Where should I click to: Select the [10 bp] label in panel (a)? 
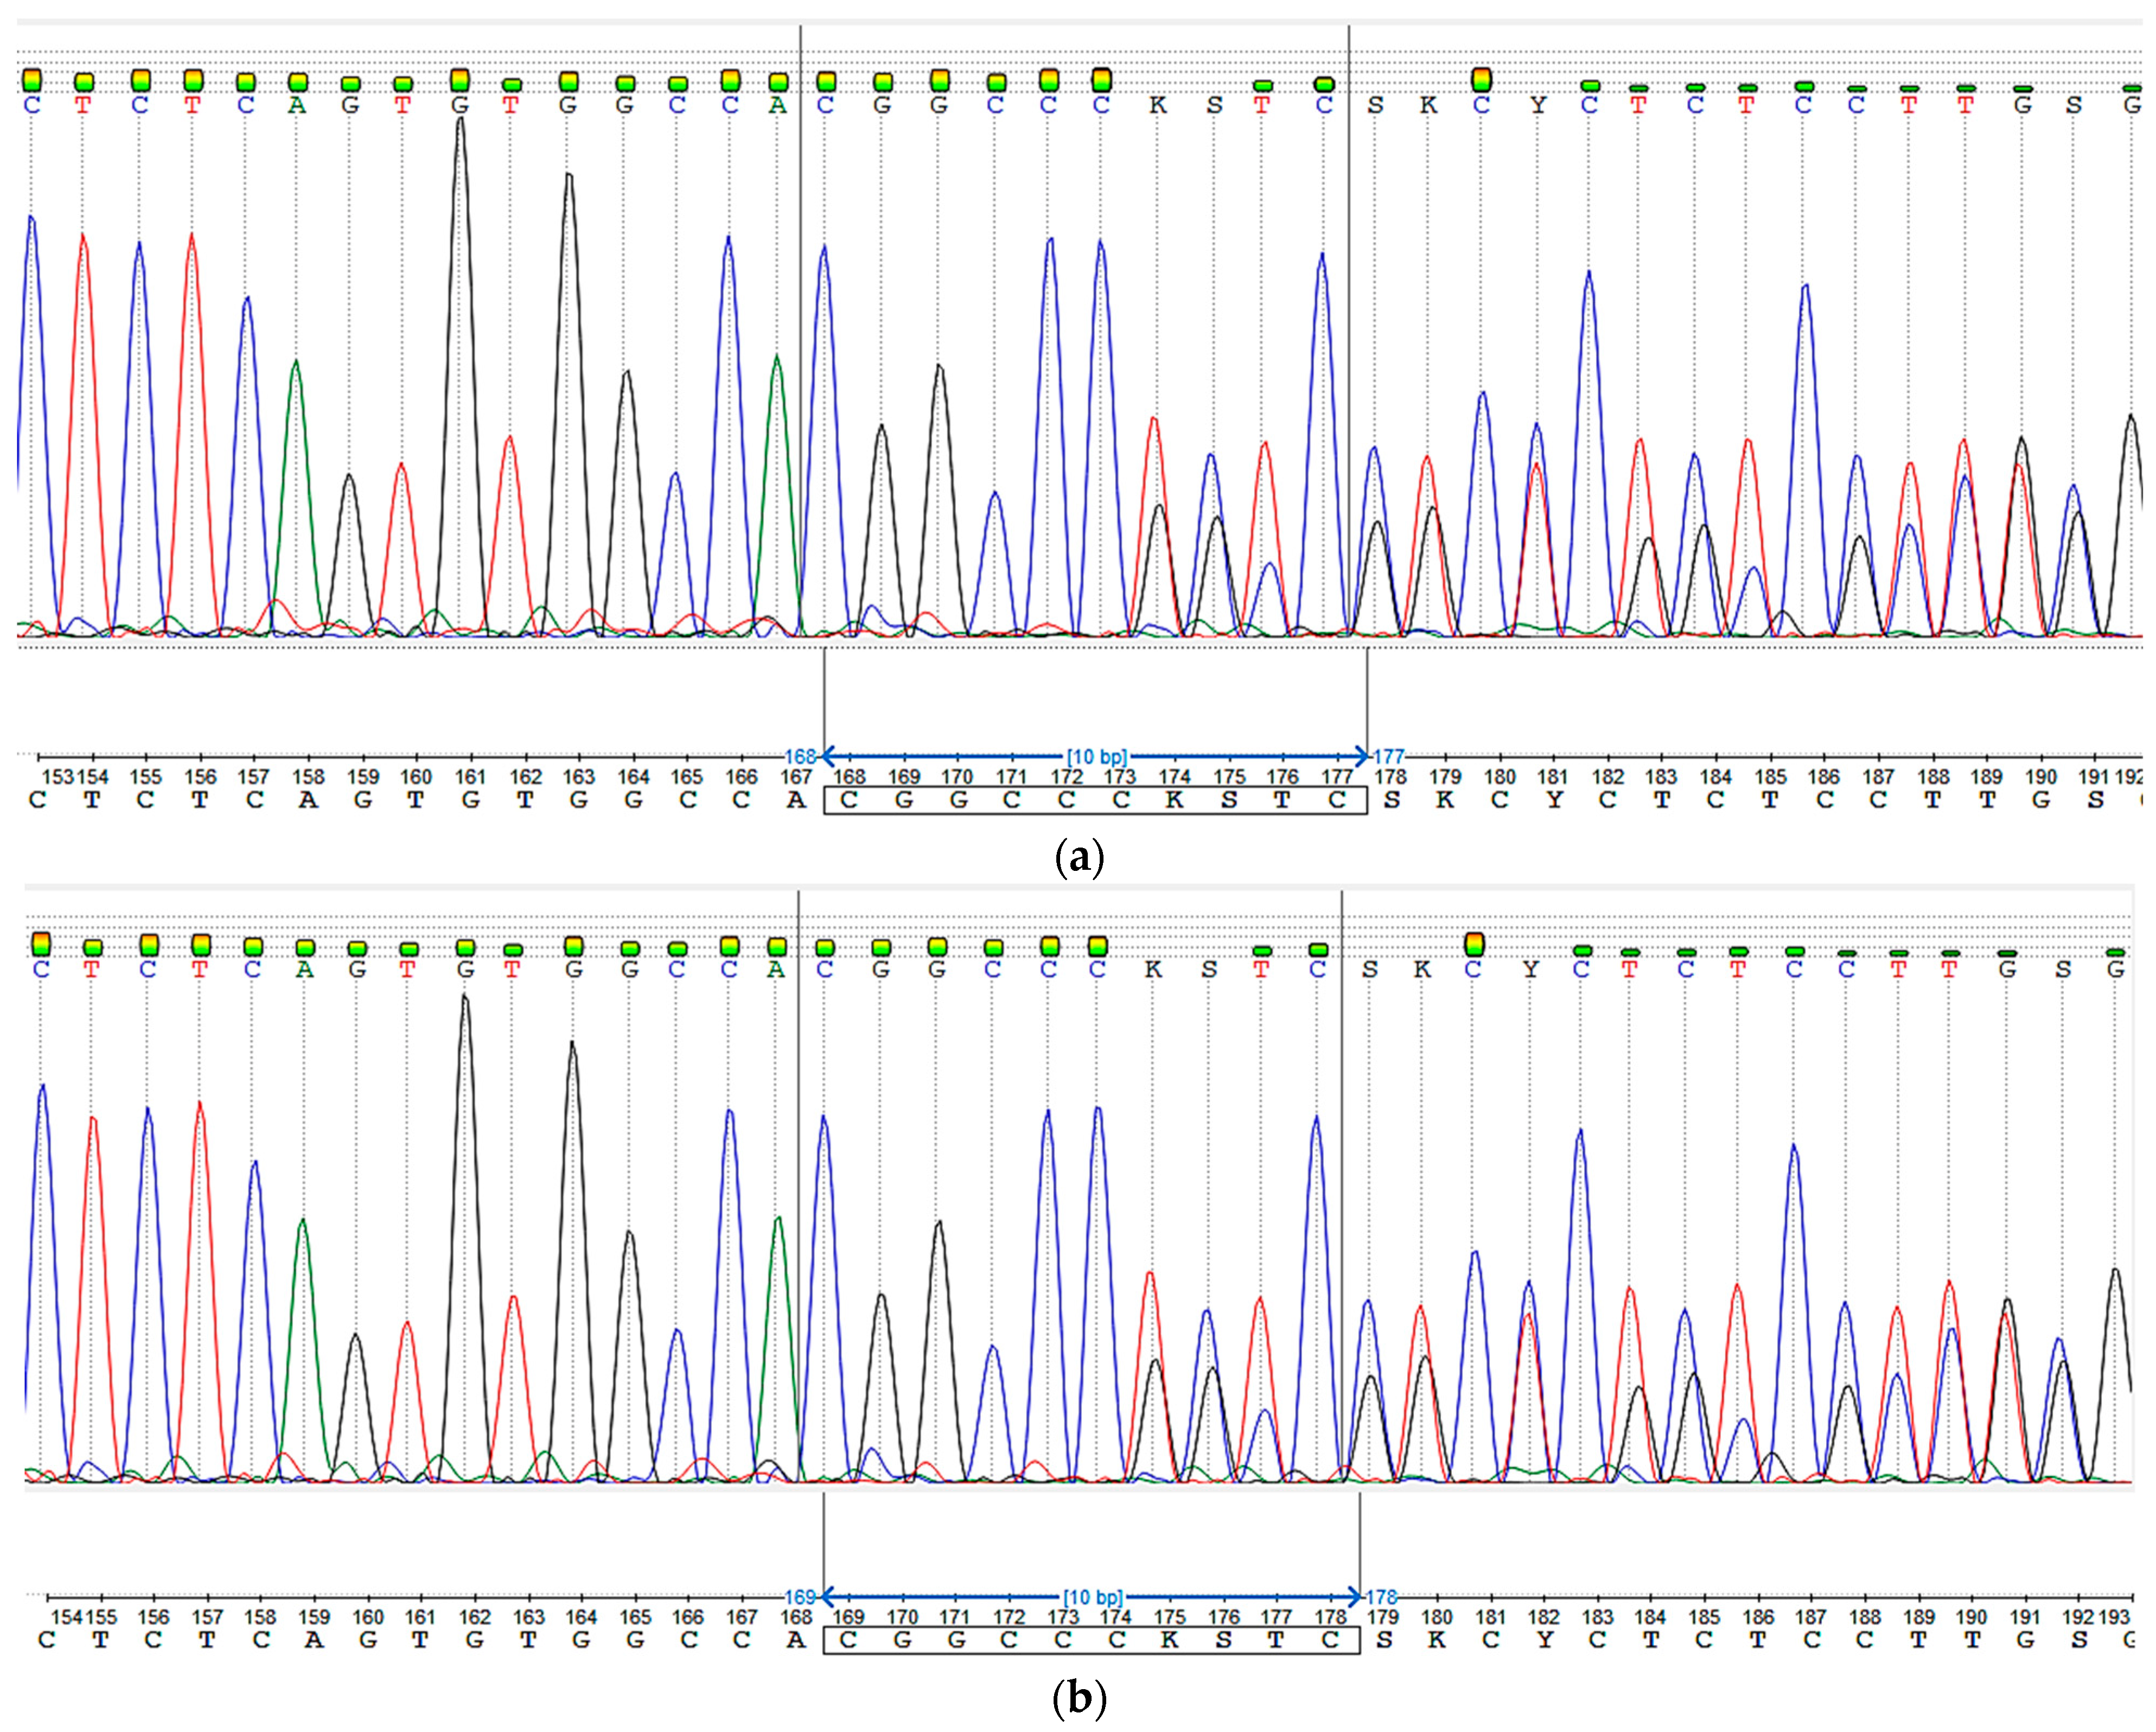coord(1096,757)
